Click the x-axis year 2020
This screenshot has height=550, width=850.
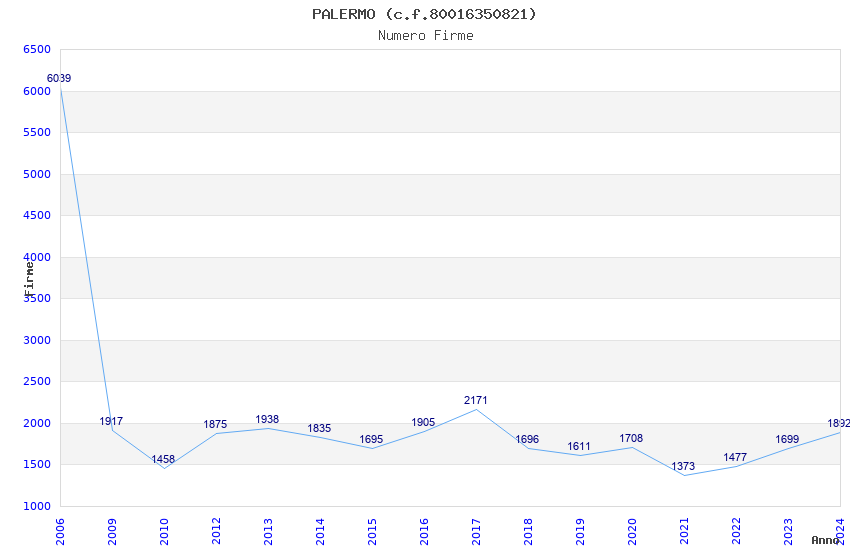[x=633, y=532]
